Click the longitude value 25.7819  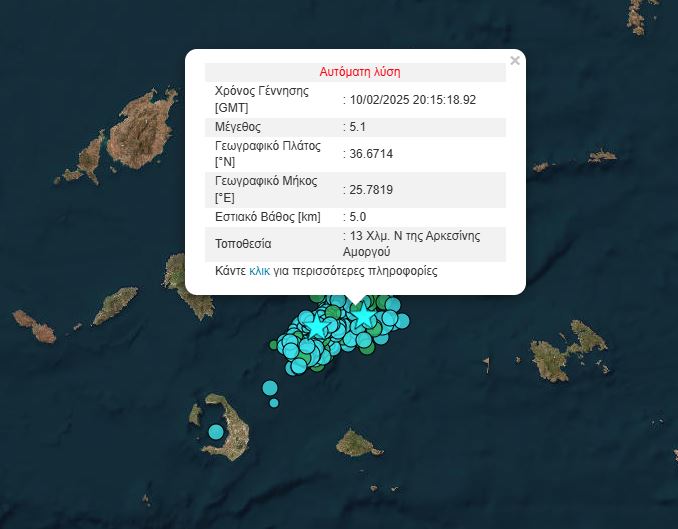[x=366, y=190]
